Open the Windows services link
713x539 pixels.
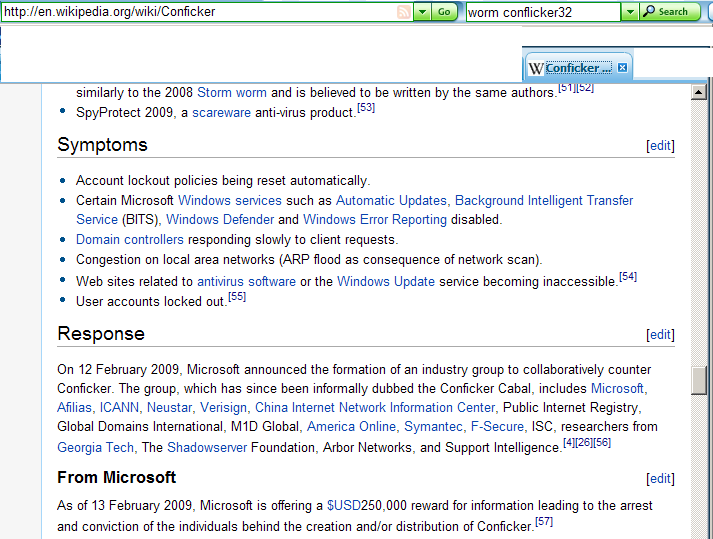tap(230, 201)
